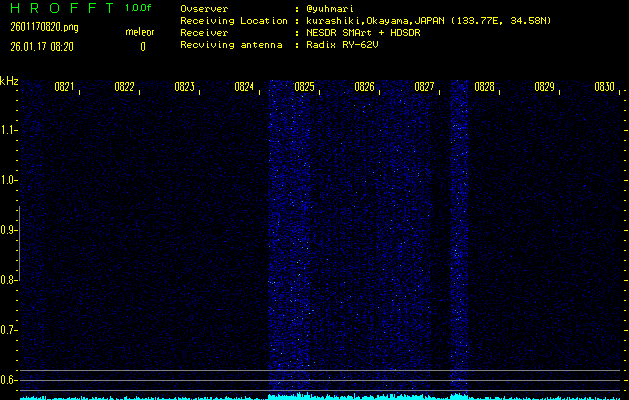Click the 0.7 frequency axis label
Viewport: 629px width, 400px height.
click(7, 330)
